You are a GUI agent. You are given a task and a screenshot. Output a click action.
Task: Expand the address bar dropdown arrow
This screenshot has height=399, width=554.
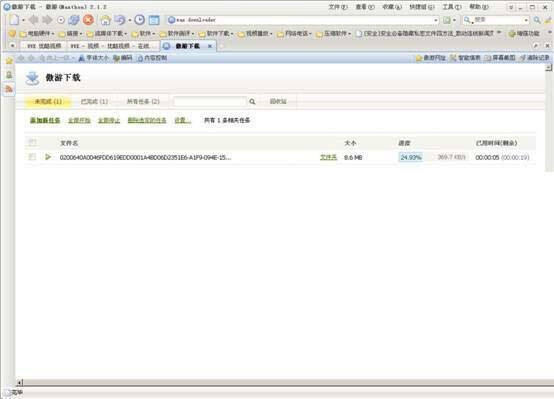point(436,20)
